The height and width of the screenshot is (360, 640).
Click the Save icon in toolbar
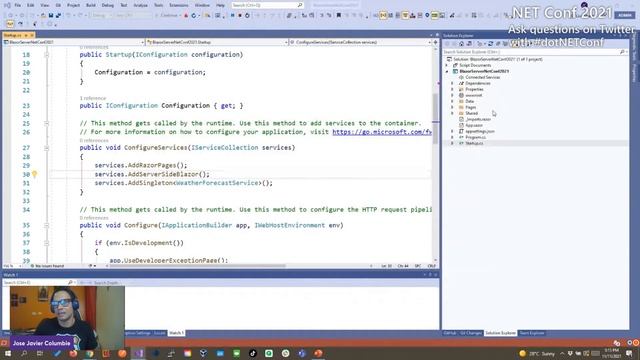tap(51, 15)
